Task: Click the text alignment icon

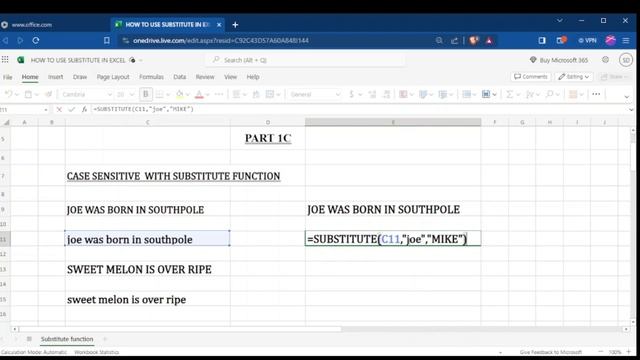Action: click(x=236, y=94)
